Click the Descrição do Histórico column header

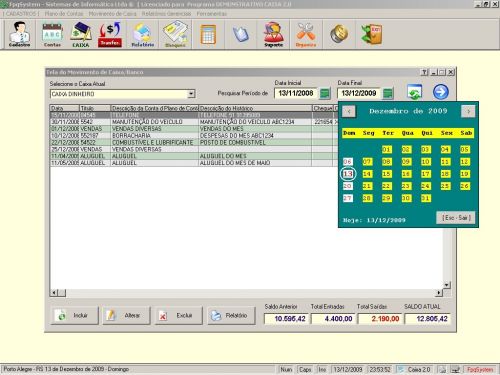pos(255,108)
